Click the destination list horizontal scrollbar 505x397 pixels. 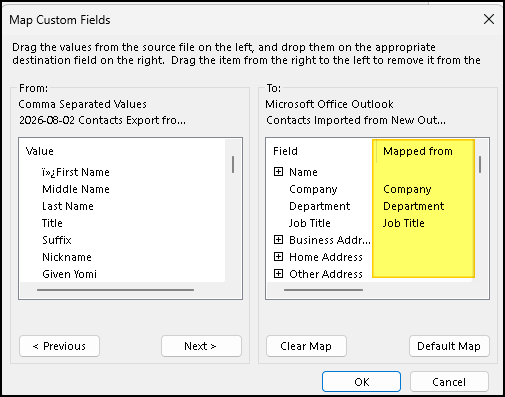323,290
